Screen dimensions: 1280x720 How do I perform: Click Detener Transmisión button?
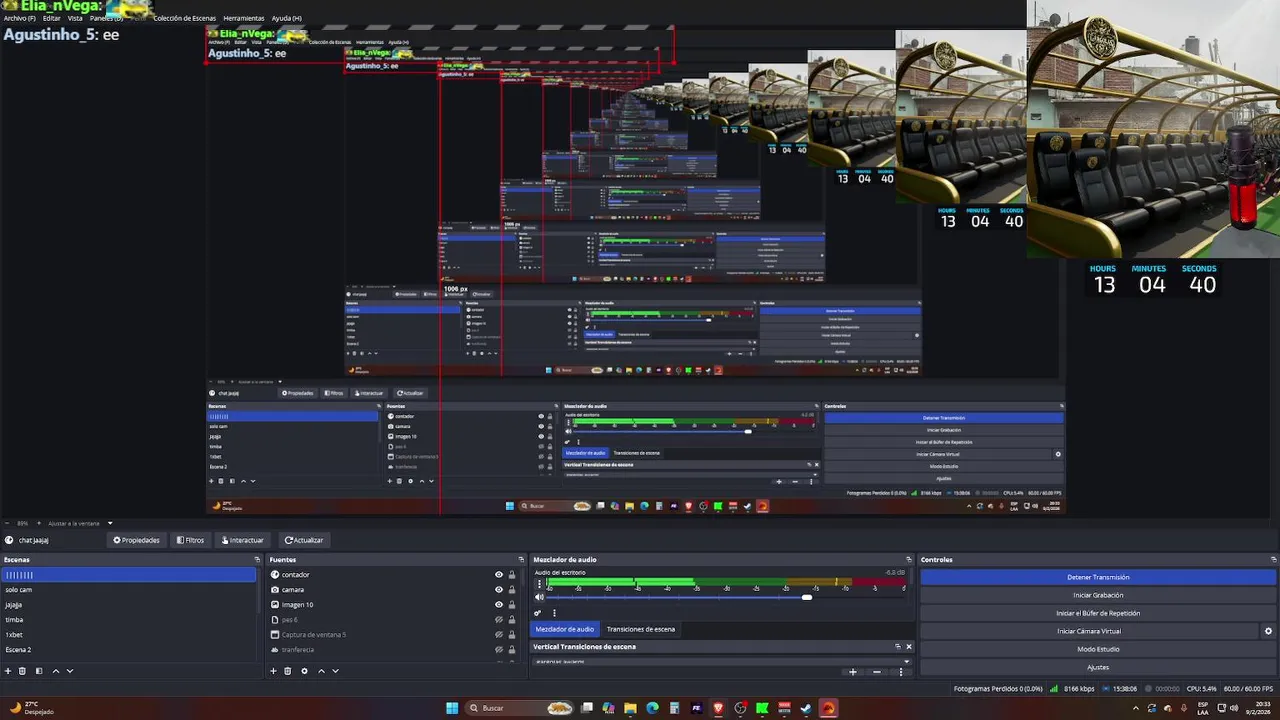point(1098,577)
